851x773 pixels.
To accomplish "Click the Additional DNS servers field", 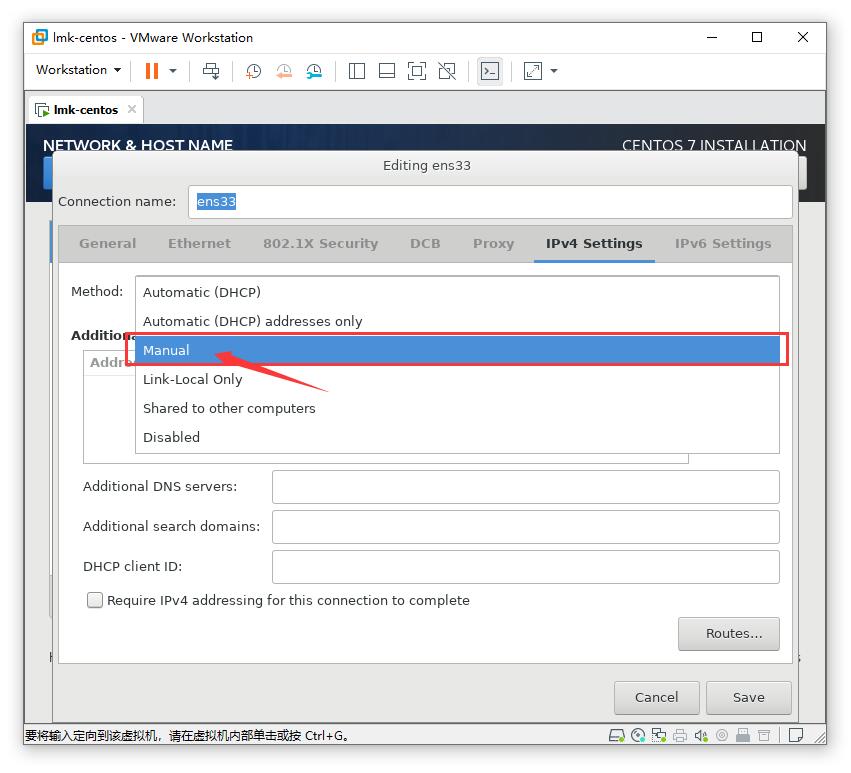I will pyautogui.click(x=525, y=486).
